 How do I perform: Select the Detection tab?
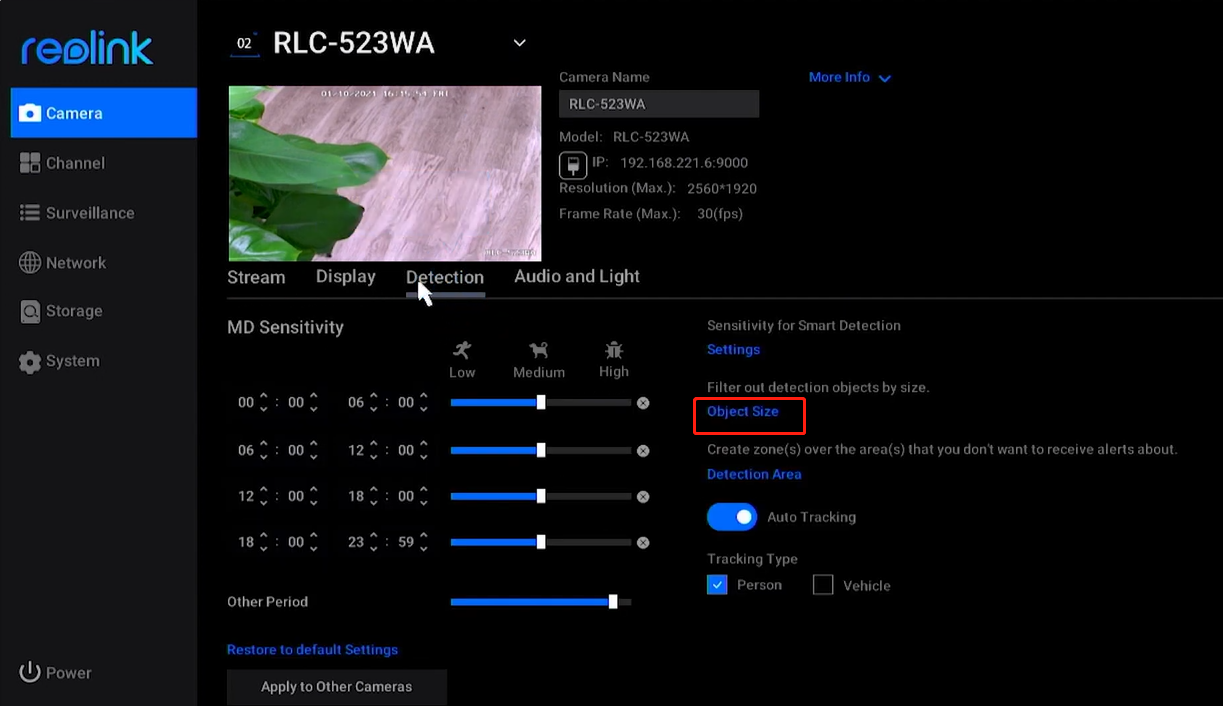pos(445,278)
